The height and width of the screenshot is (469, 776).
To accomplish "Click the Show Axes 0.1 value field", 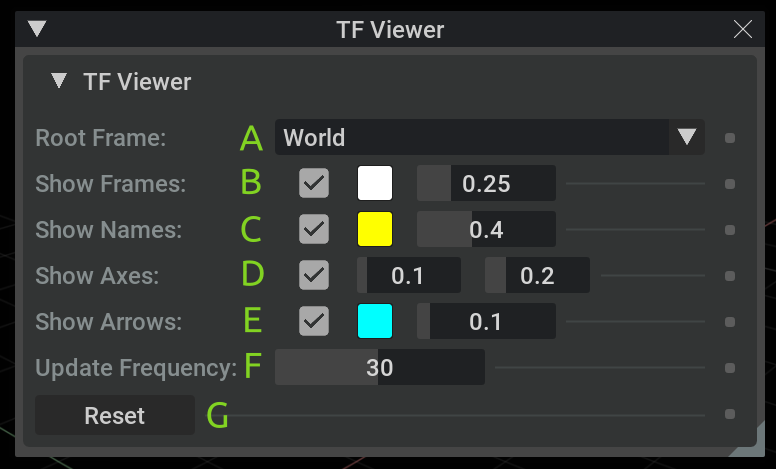I will pyautogui.click(x=409, y=276).
